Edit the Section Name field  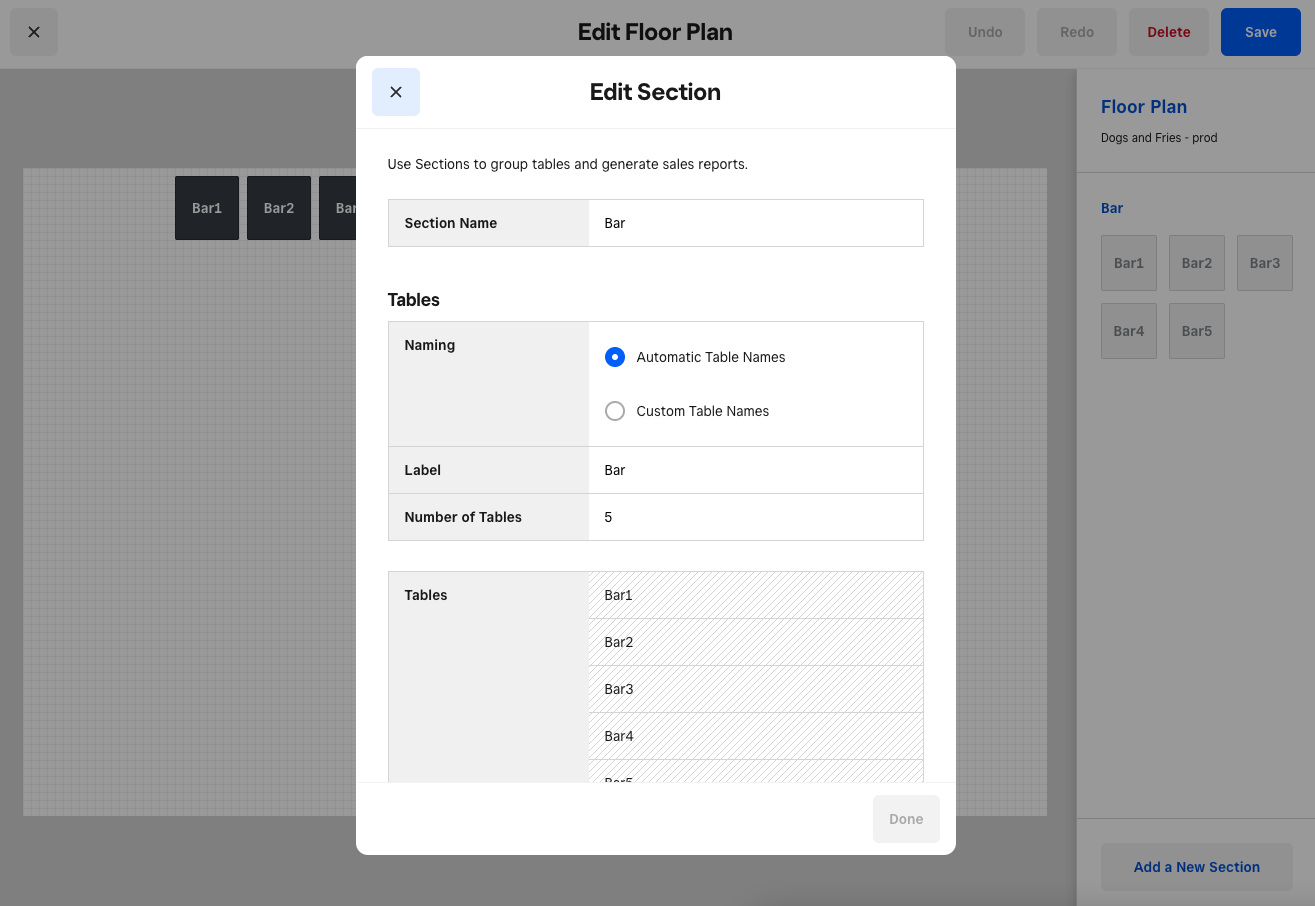point(756,223)
